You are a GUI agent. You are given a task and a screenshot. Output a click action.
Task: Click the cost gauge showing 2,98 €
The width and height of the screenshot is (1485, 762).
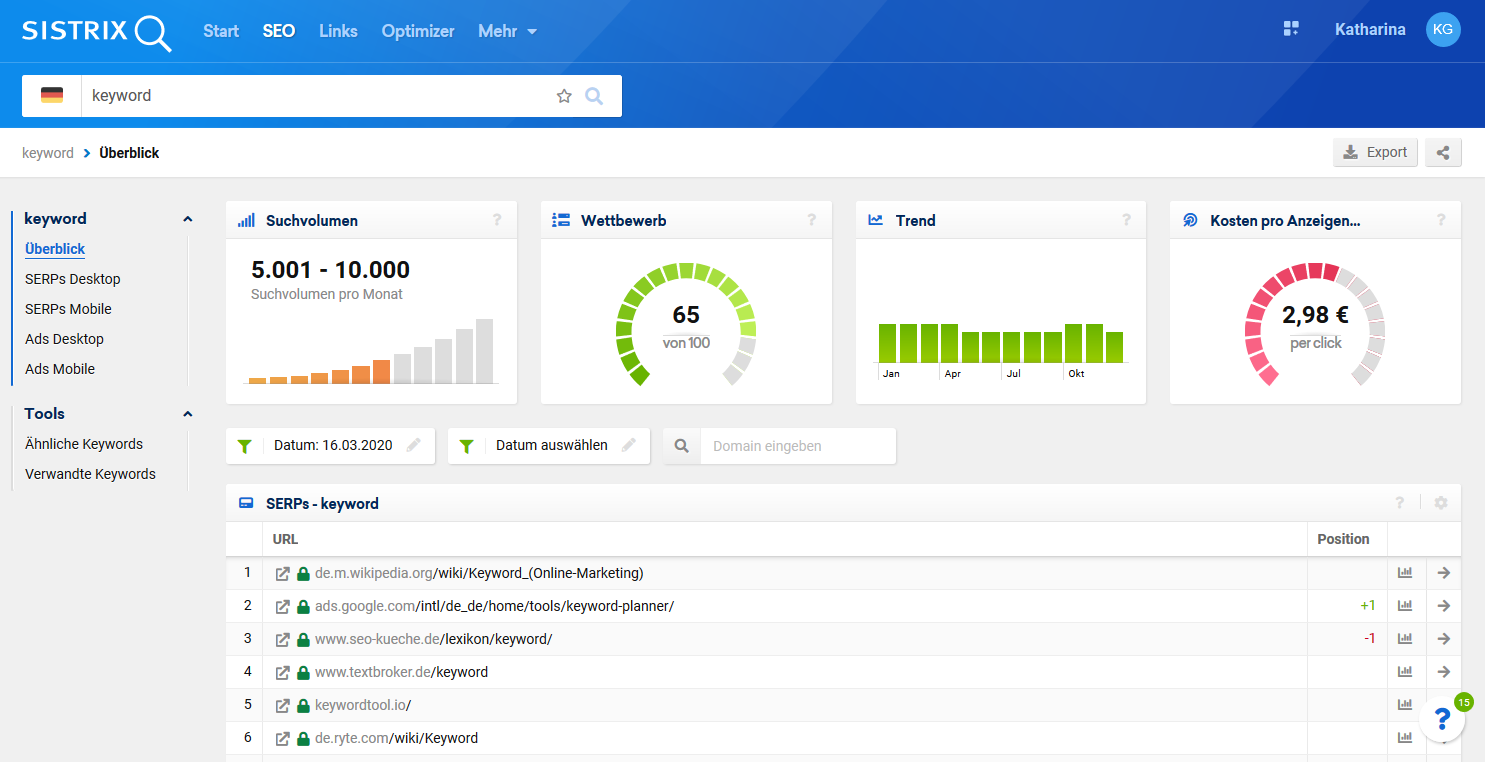pos(1315,324)
